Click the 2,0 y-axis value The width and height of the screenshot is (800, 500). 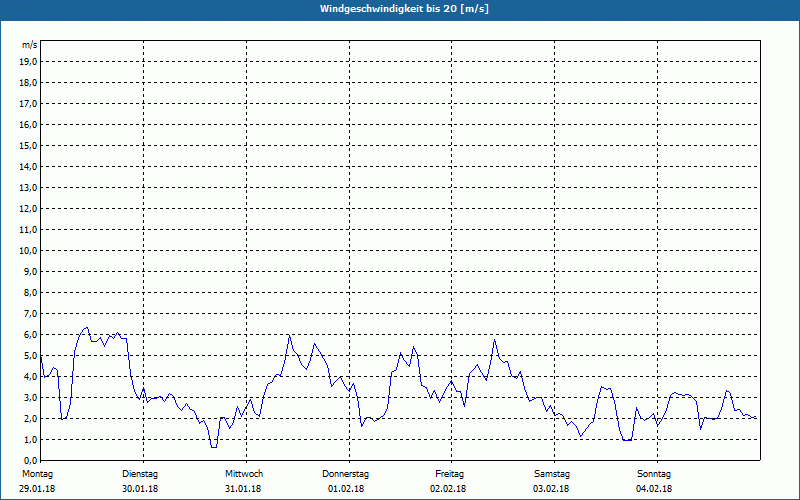(x=30, y=418)
